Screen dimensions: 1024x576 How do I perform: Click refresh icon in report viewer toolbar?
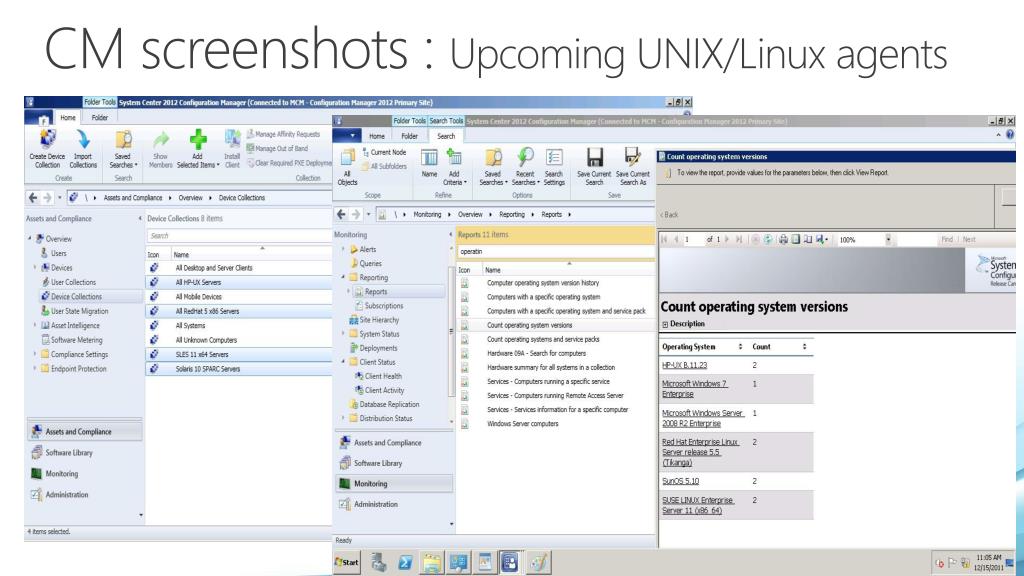(768, 240)
